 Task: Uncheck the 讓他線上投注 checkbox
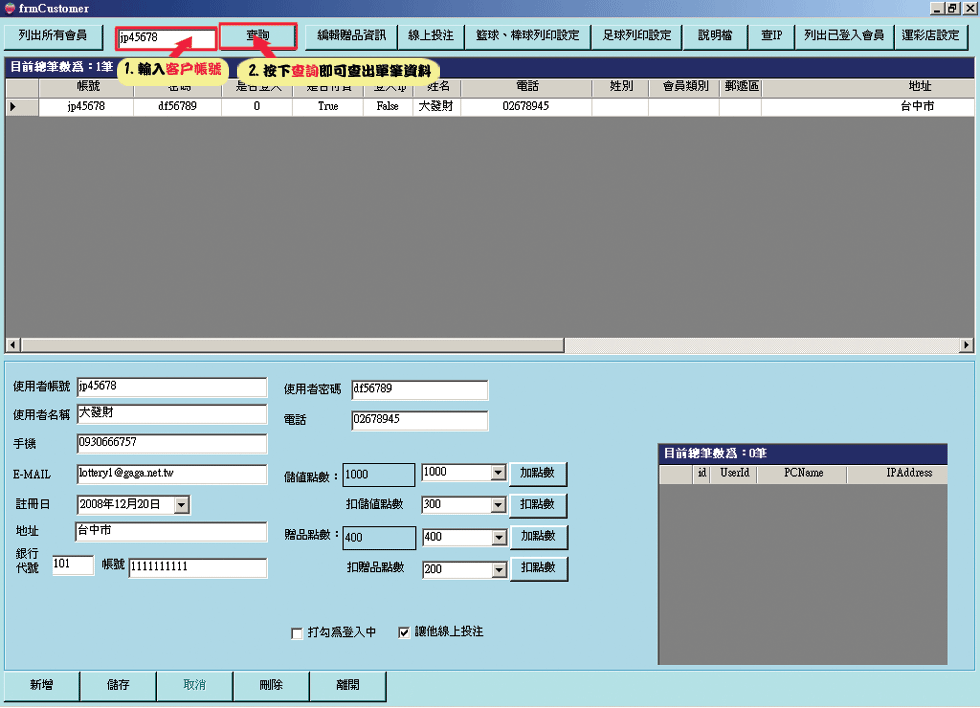pos(404,633)
